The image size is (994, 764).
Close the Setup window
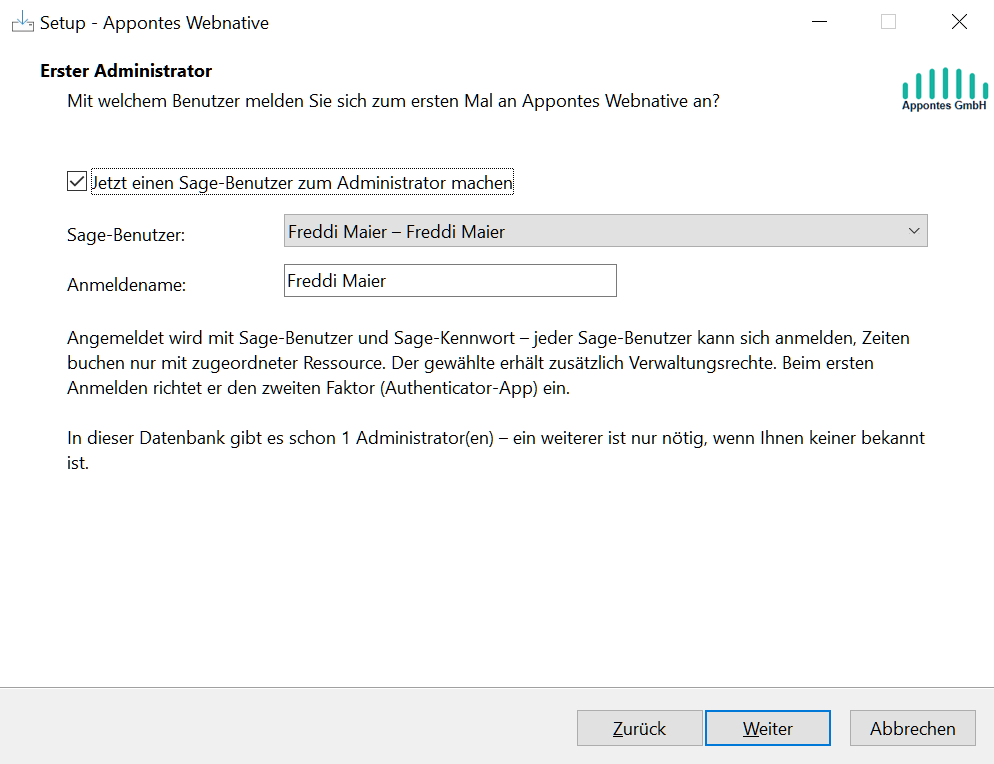[x=959, y=22]
